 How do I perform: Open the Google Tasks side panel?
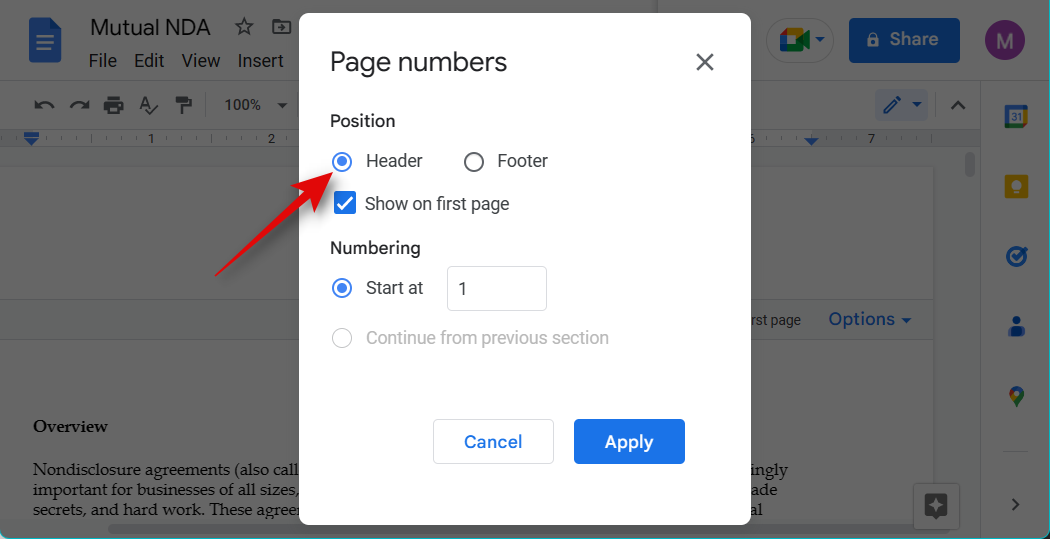pos(1016,257)
